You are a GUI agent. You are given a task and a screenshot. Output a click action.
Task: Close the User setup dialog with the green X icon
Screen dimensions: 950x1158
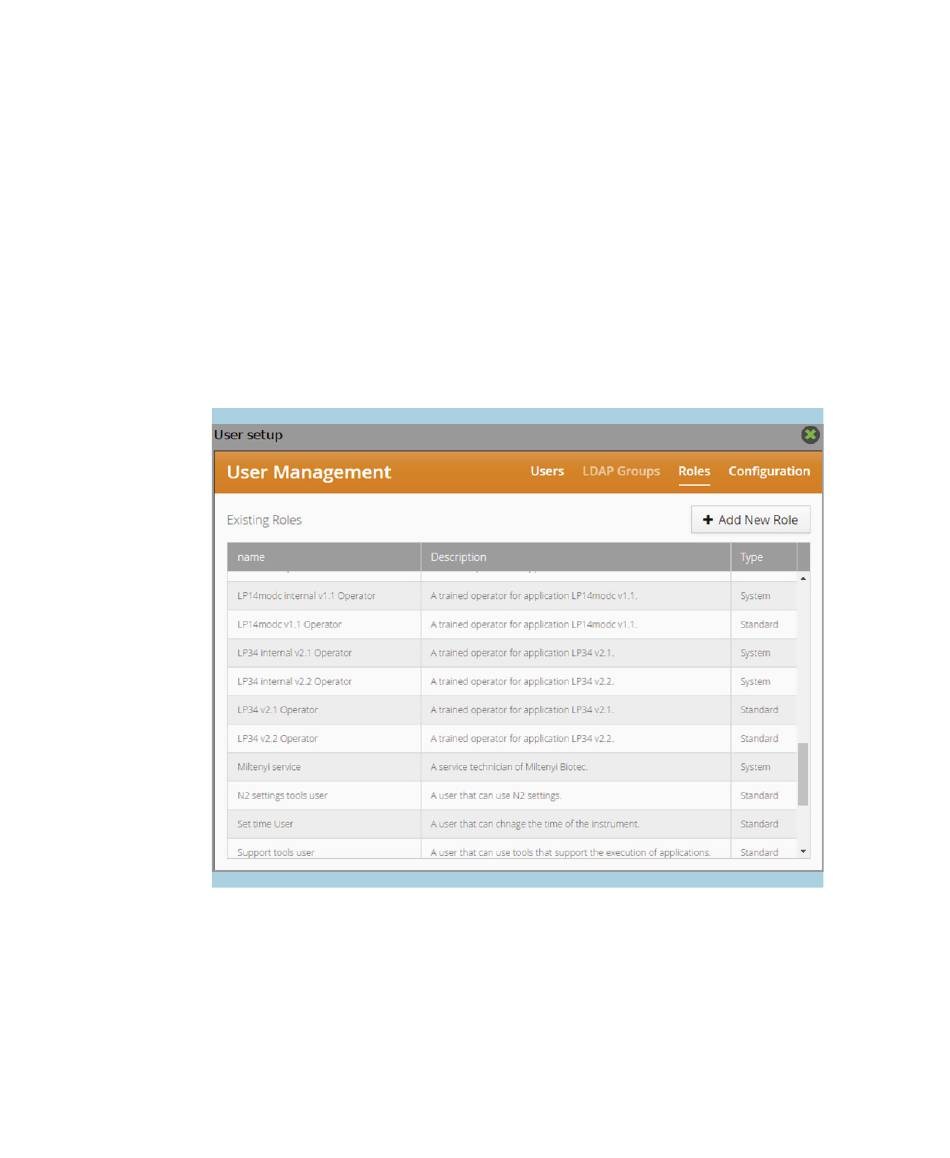[810, 434]
